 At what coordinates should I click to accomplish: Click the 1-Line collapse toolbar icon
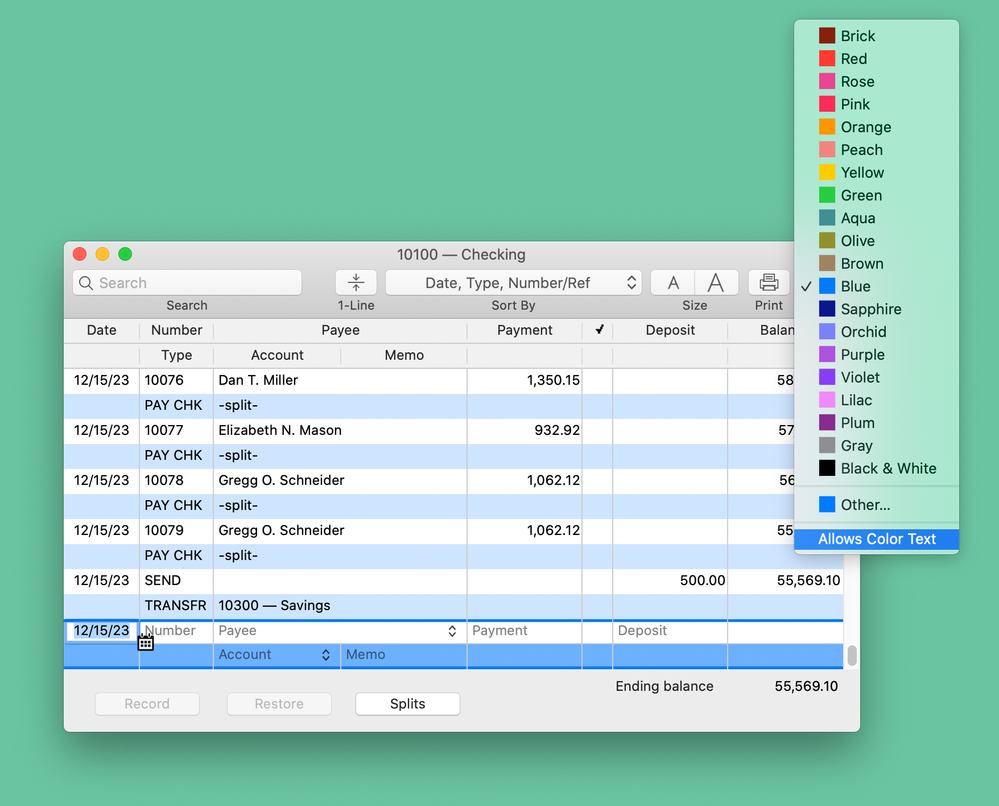click(356, 283)
